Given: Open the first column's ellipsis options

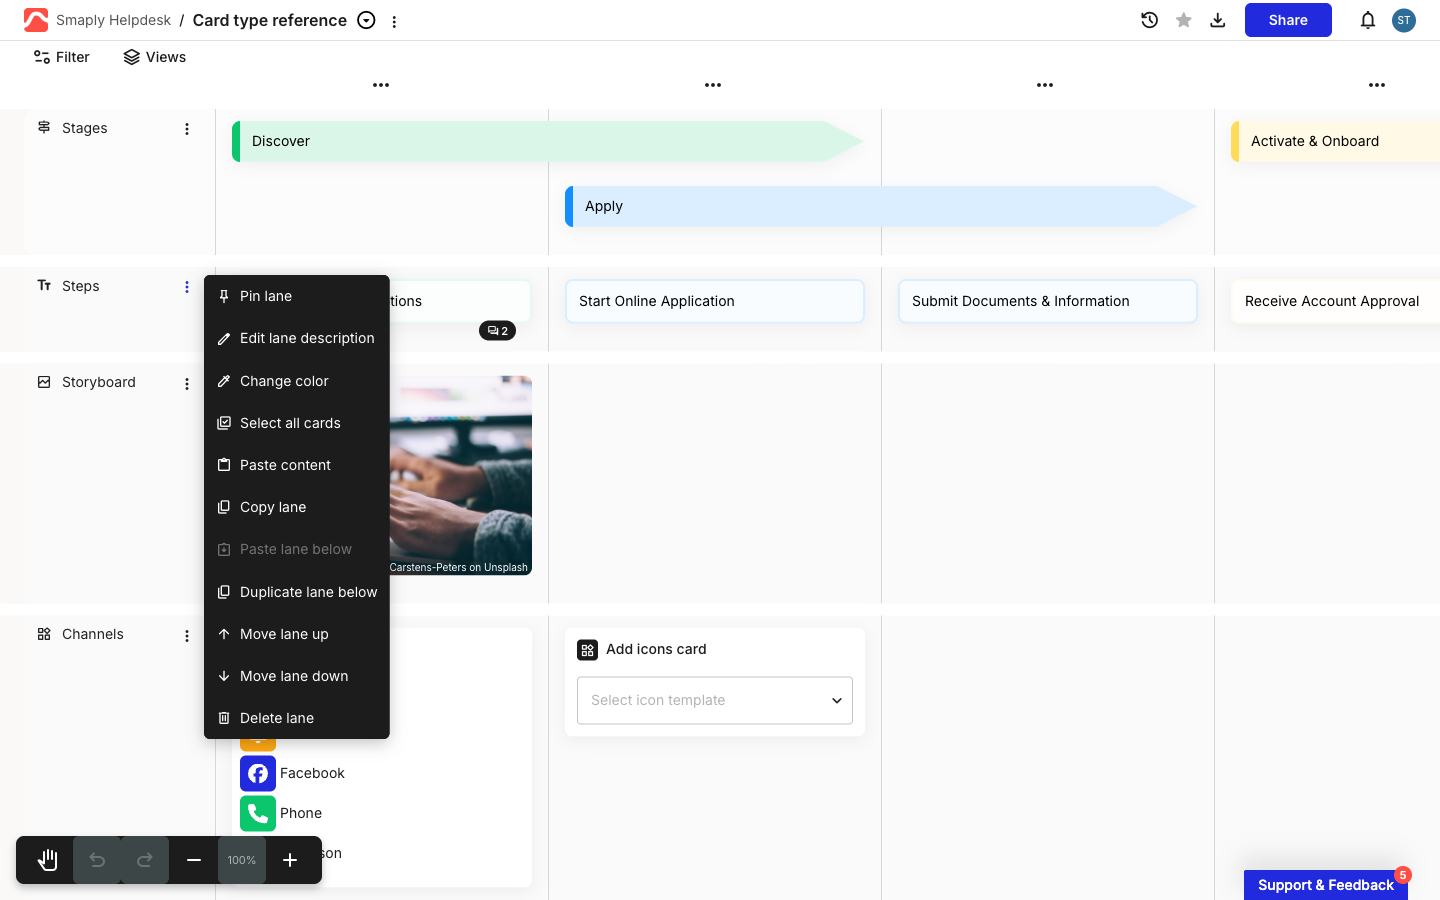Looking at the screenshot, I should [x=381, y=85].
